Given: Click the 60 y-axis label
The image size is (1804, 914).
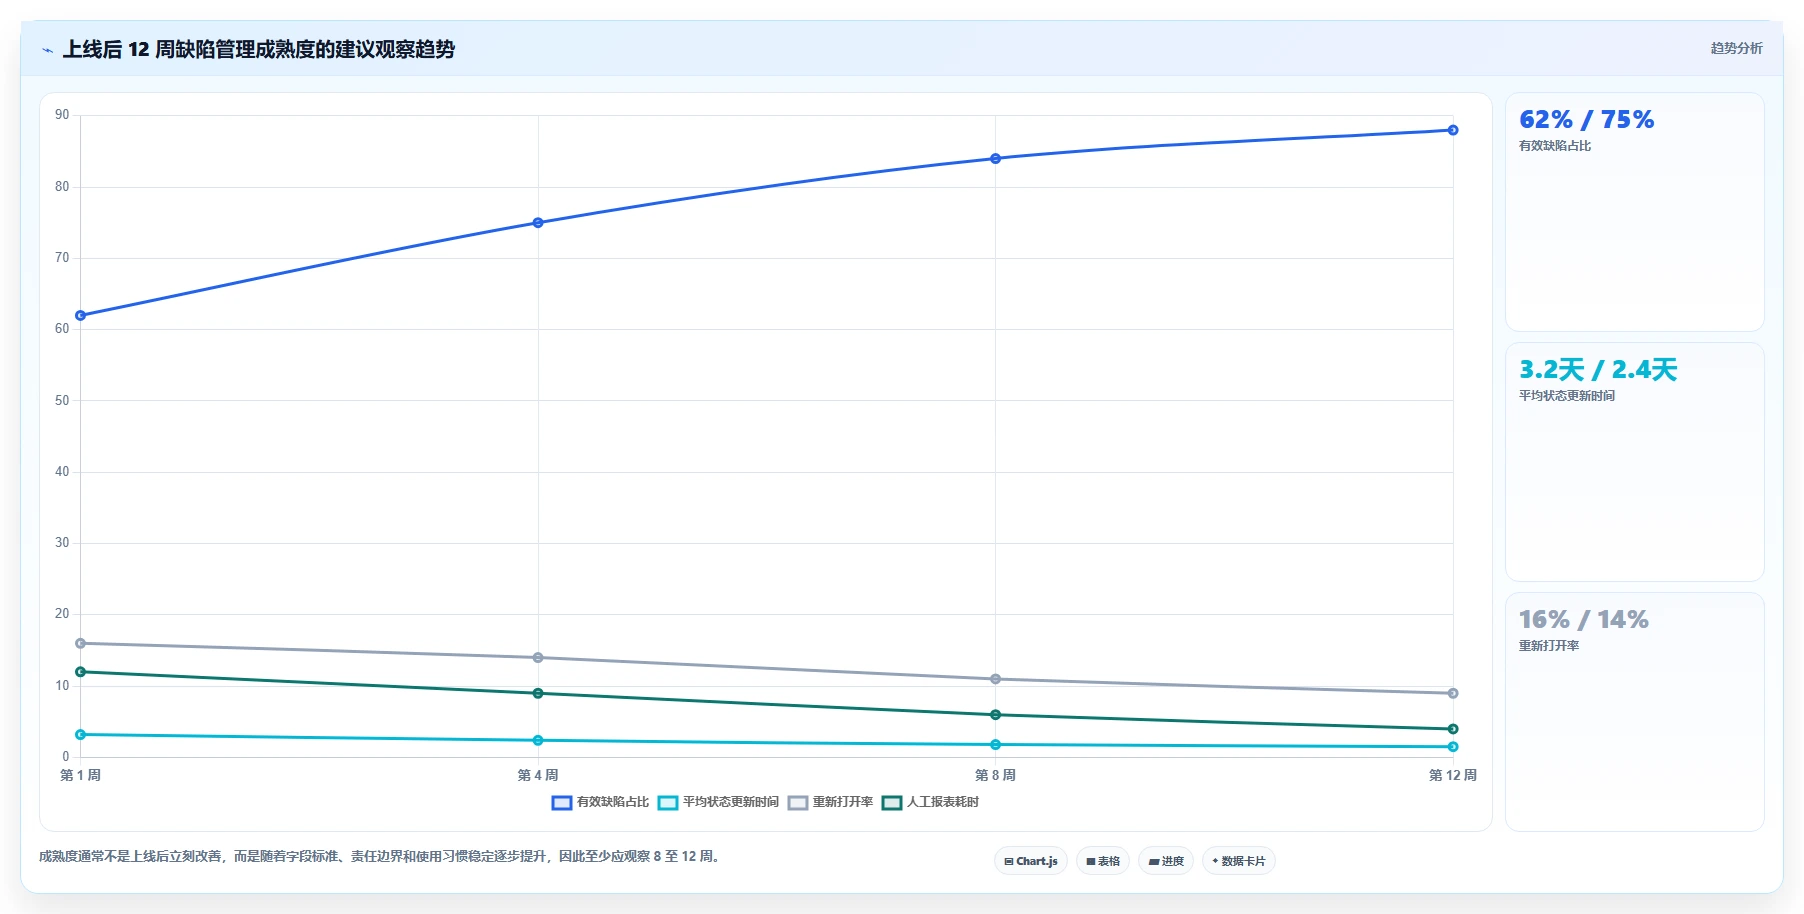Looking at the screenshot, I should coord(62,329).
